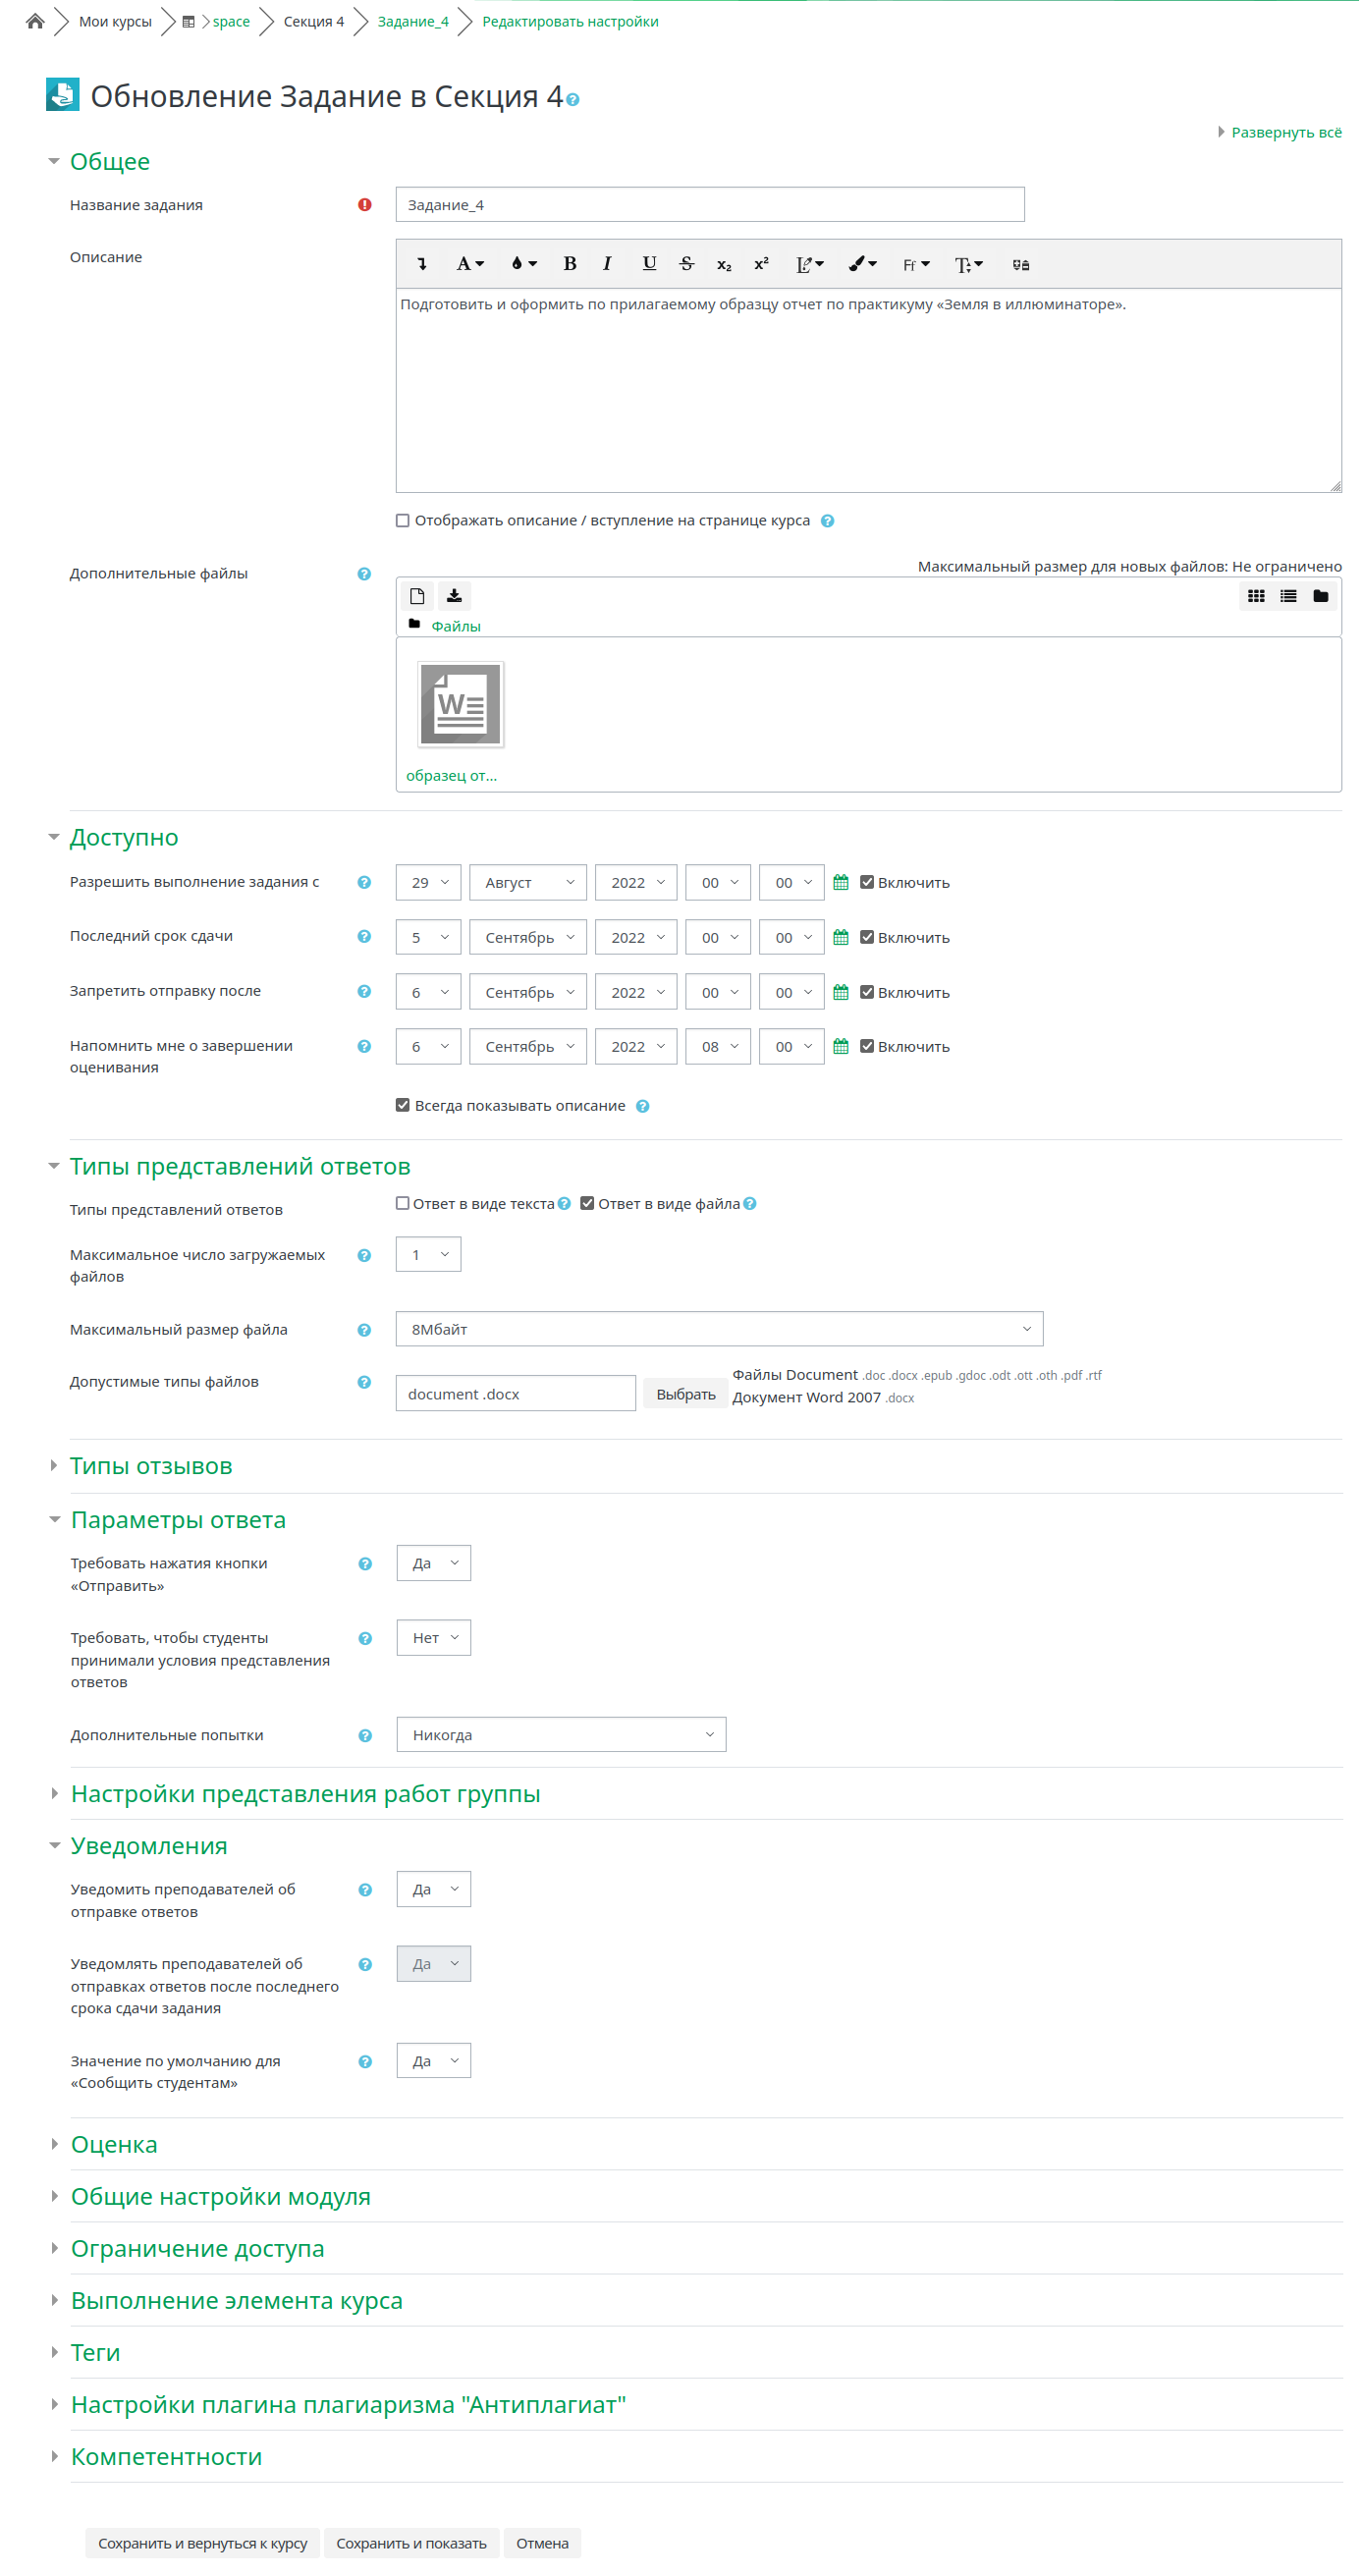Viewport: 1363px width, 2576px height.
Task: Collapse Общее section
Action: (110, 161)
